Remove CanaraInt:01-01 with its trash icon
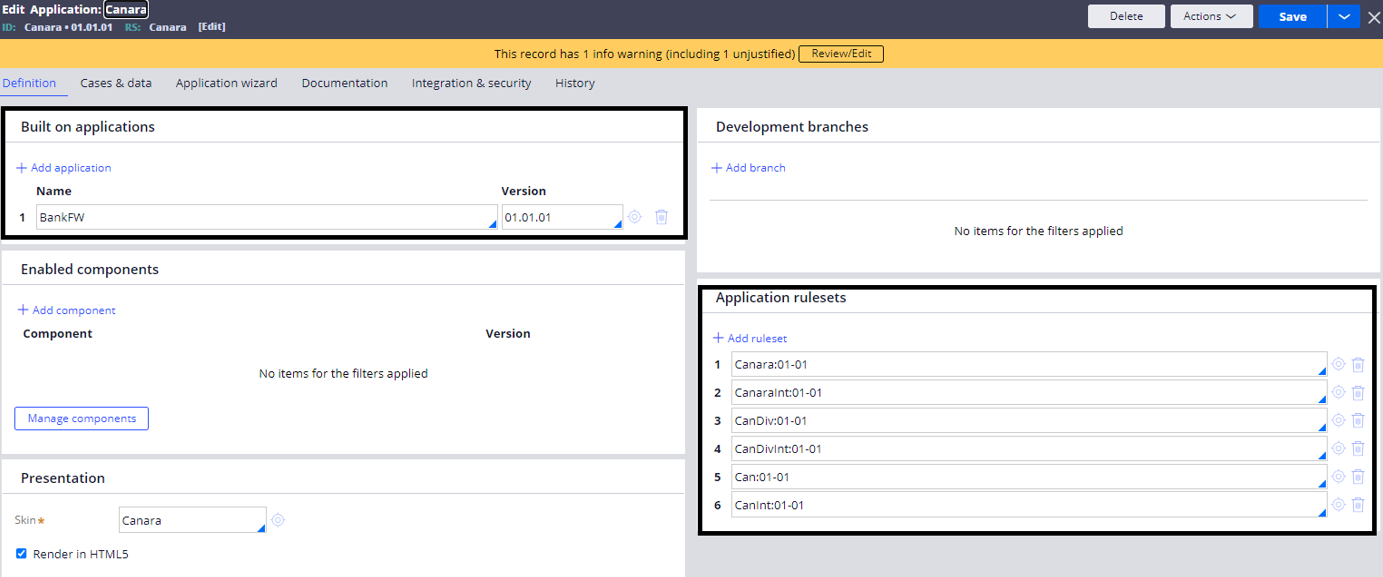1383x577 pixels. [x=1357, y=392]
